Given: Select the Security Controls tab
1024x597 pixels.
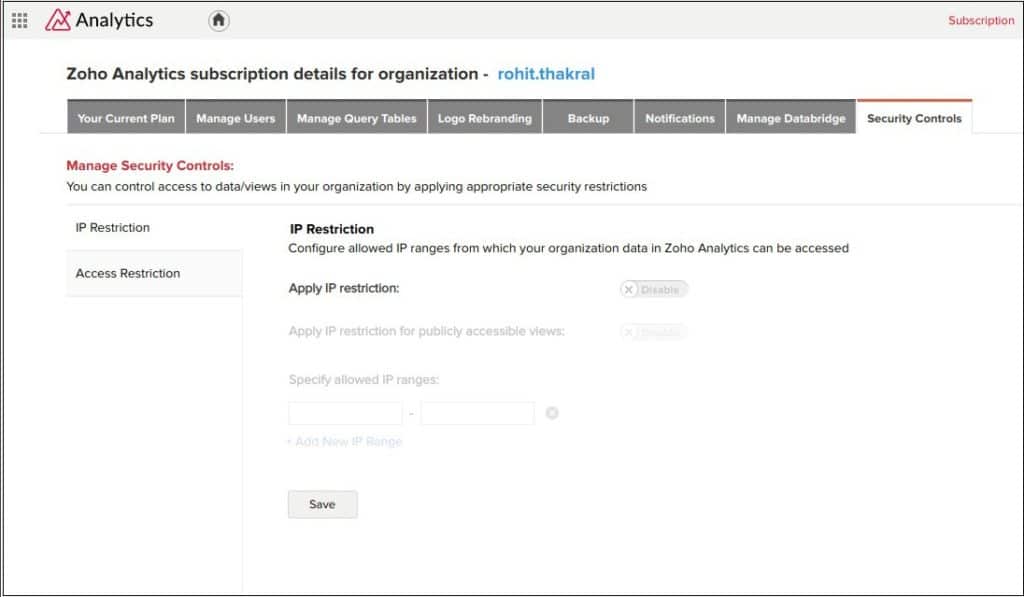Looking at the screenshot, I should [914, 117].
